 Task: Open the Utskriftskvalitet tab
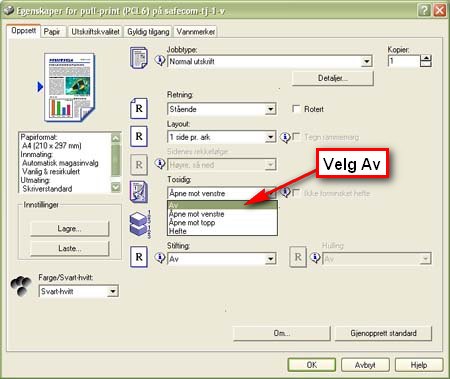[x=95, y=32]
